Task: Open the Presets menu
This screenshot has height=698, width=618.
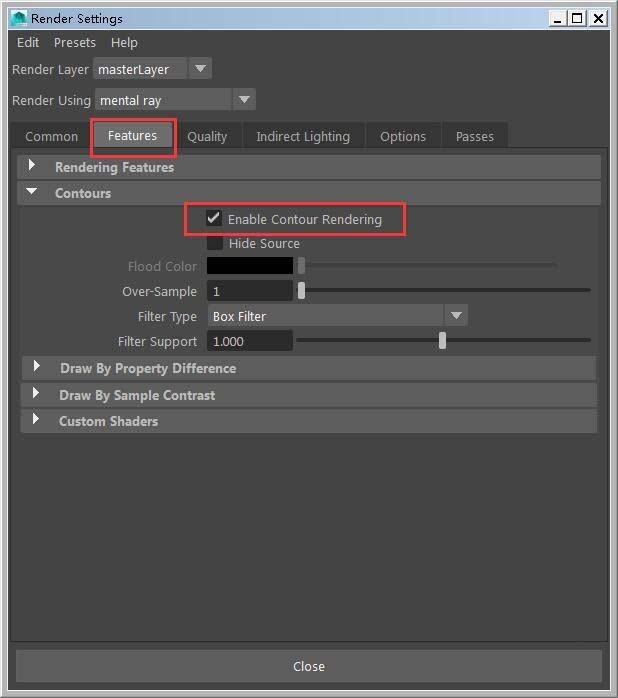Action: coord(74,43)
